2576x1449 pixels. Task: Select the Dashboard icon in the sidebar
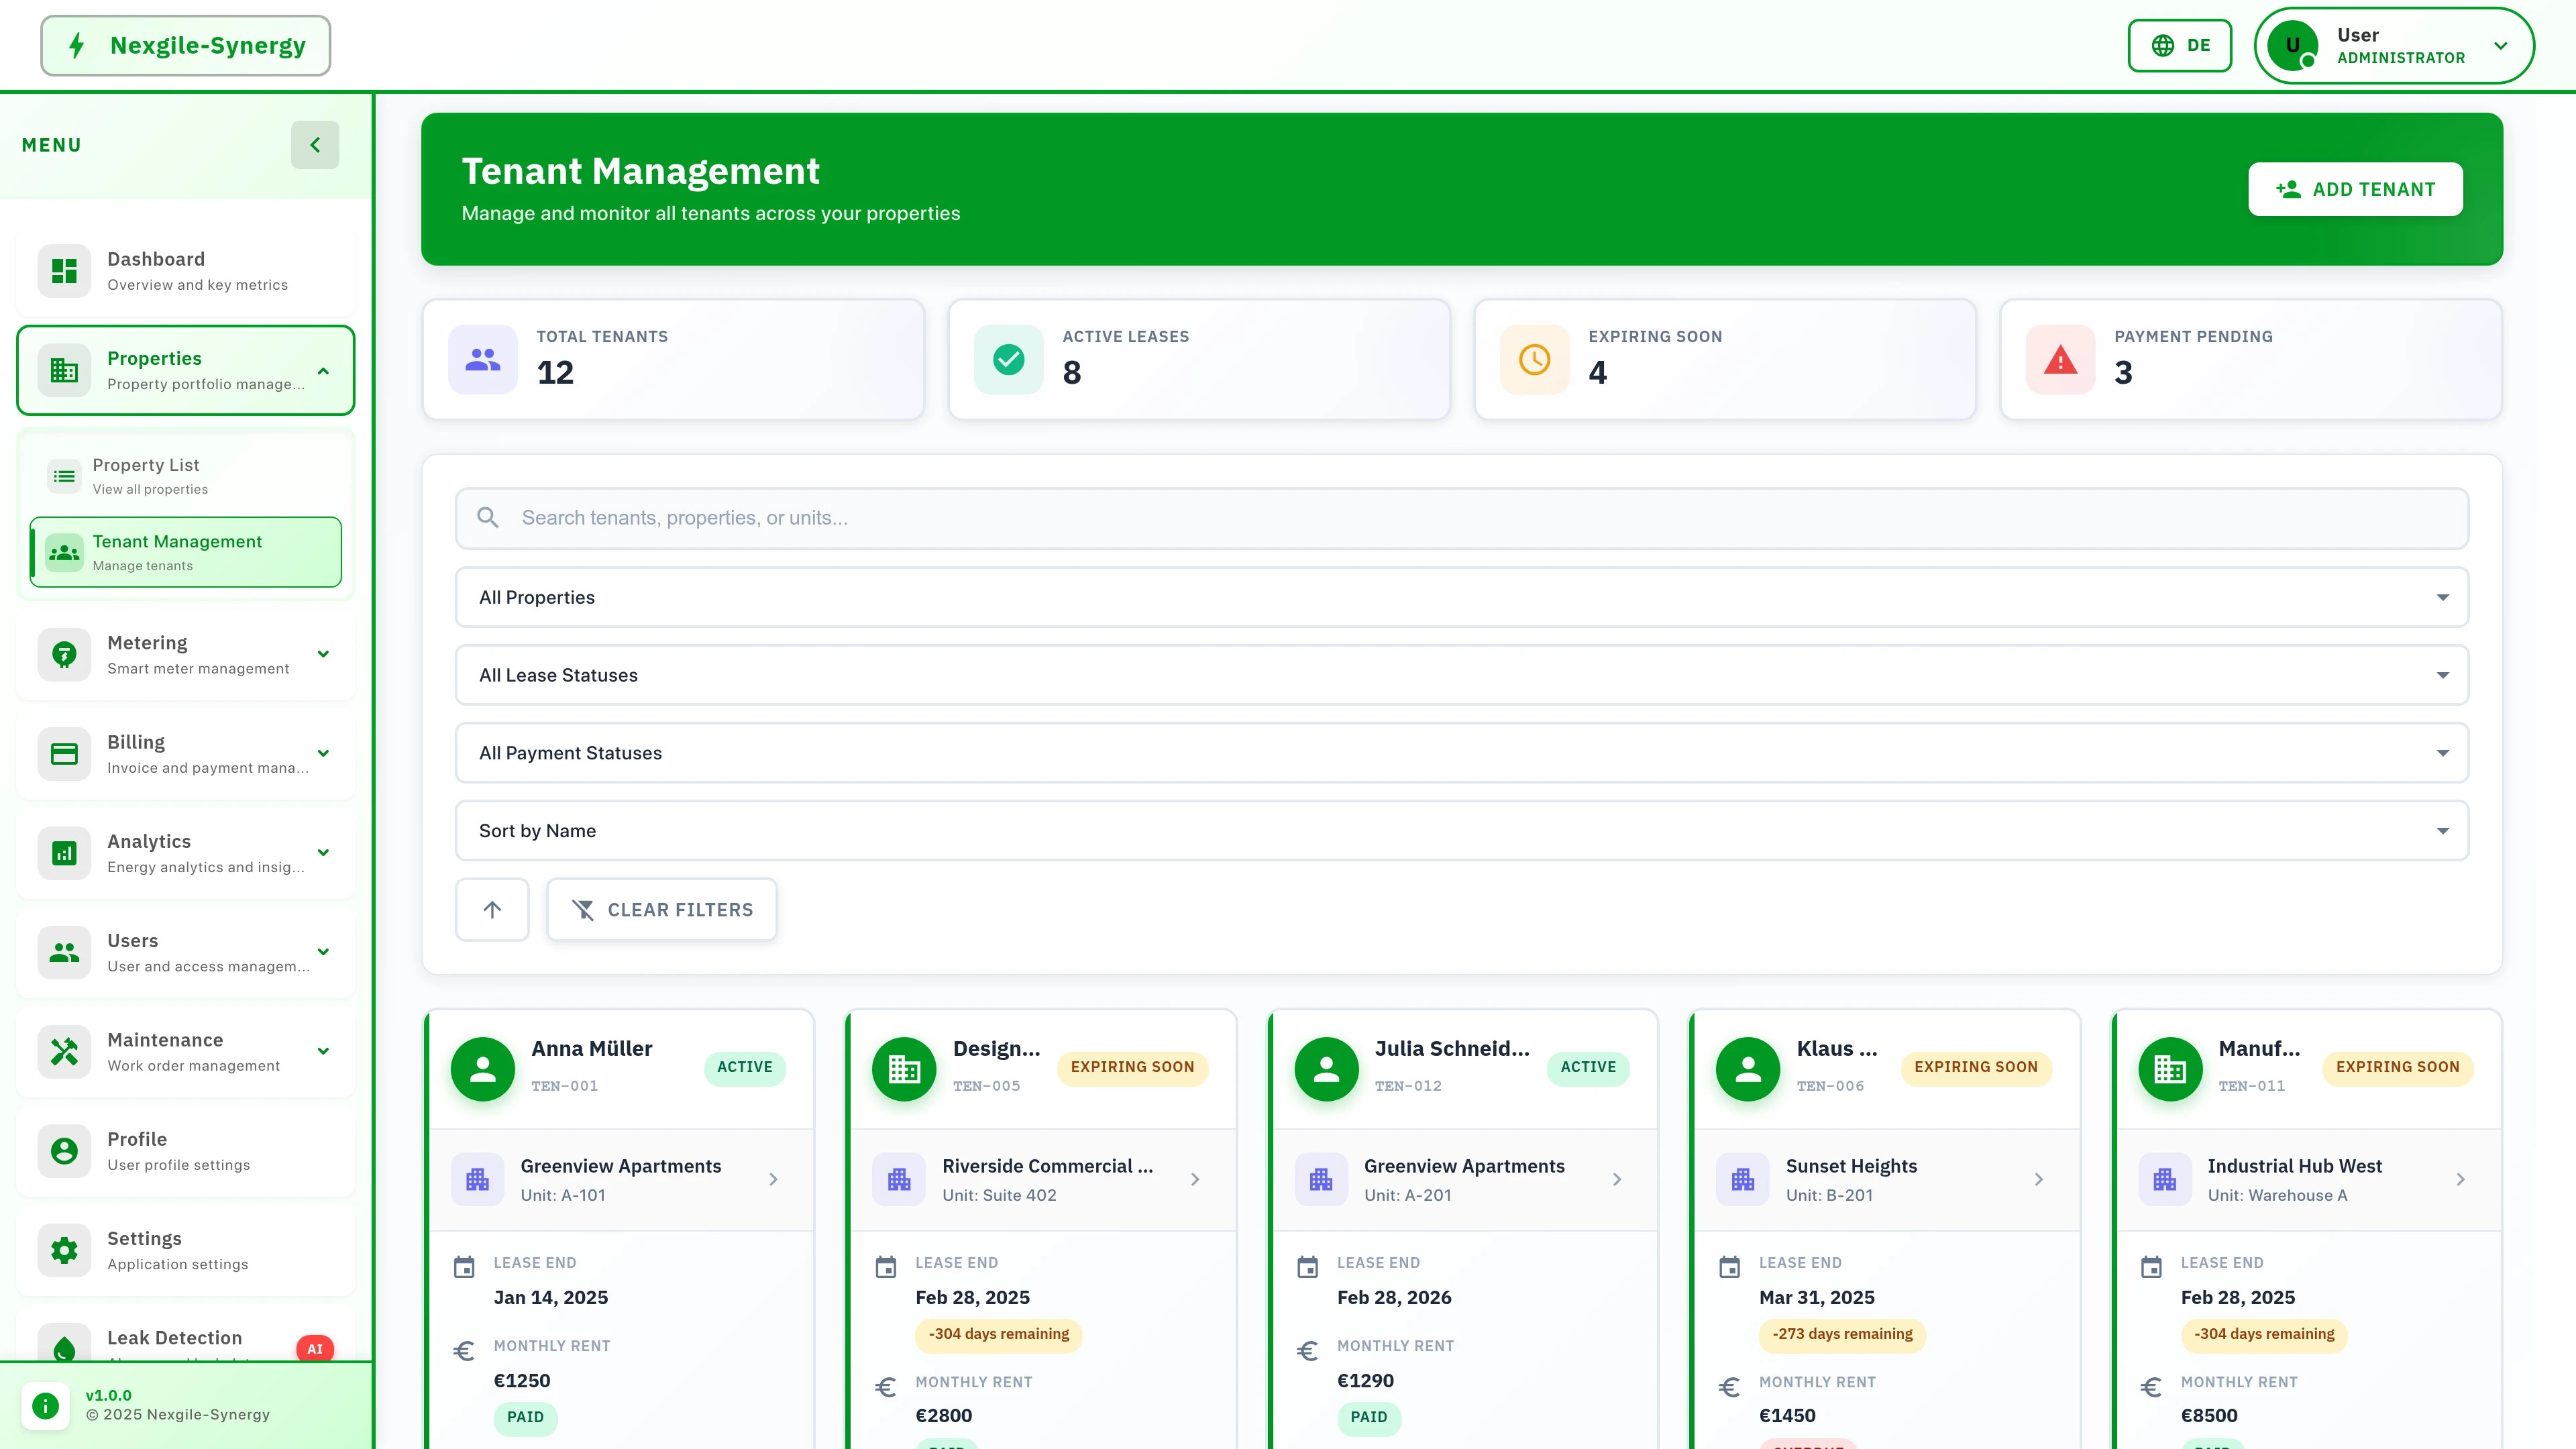click(64, 270)
